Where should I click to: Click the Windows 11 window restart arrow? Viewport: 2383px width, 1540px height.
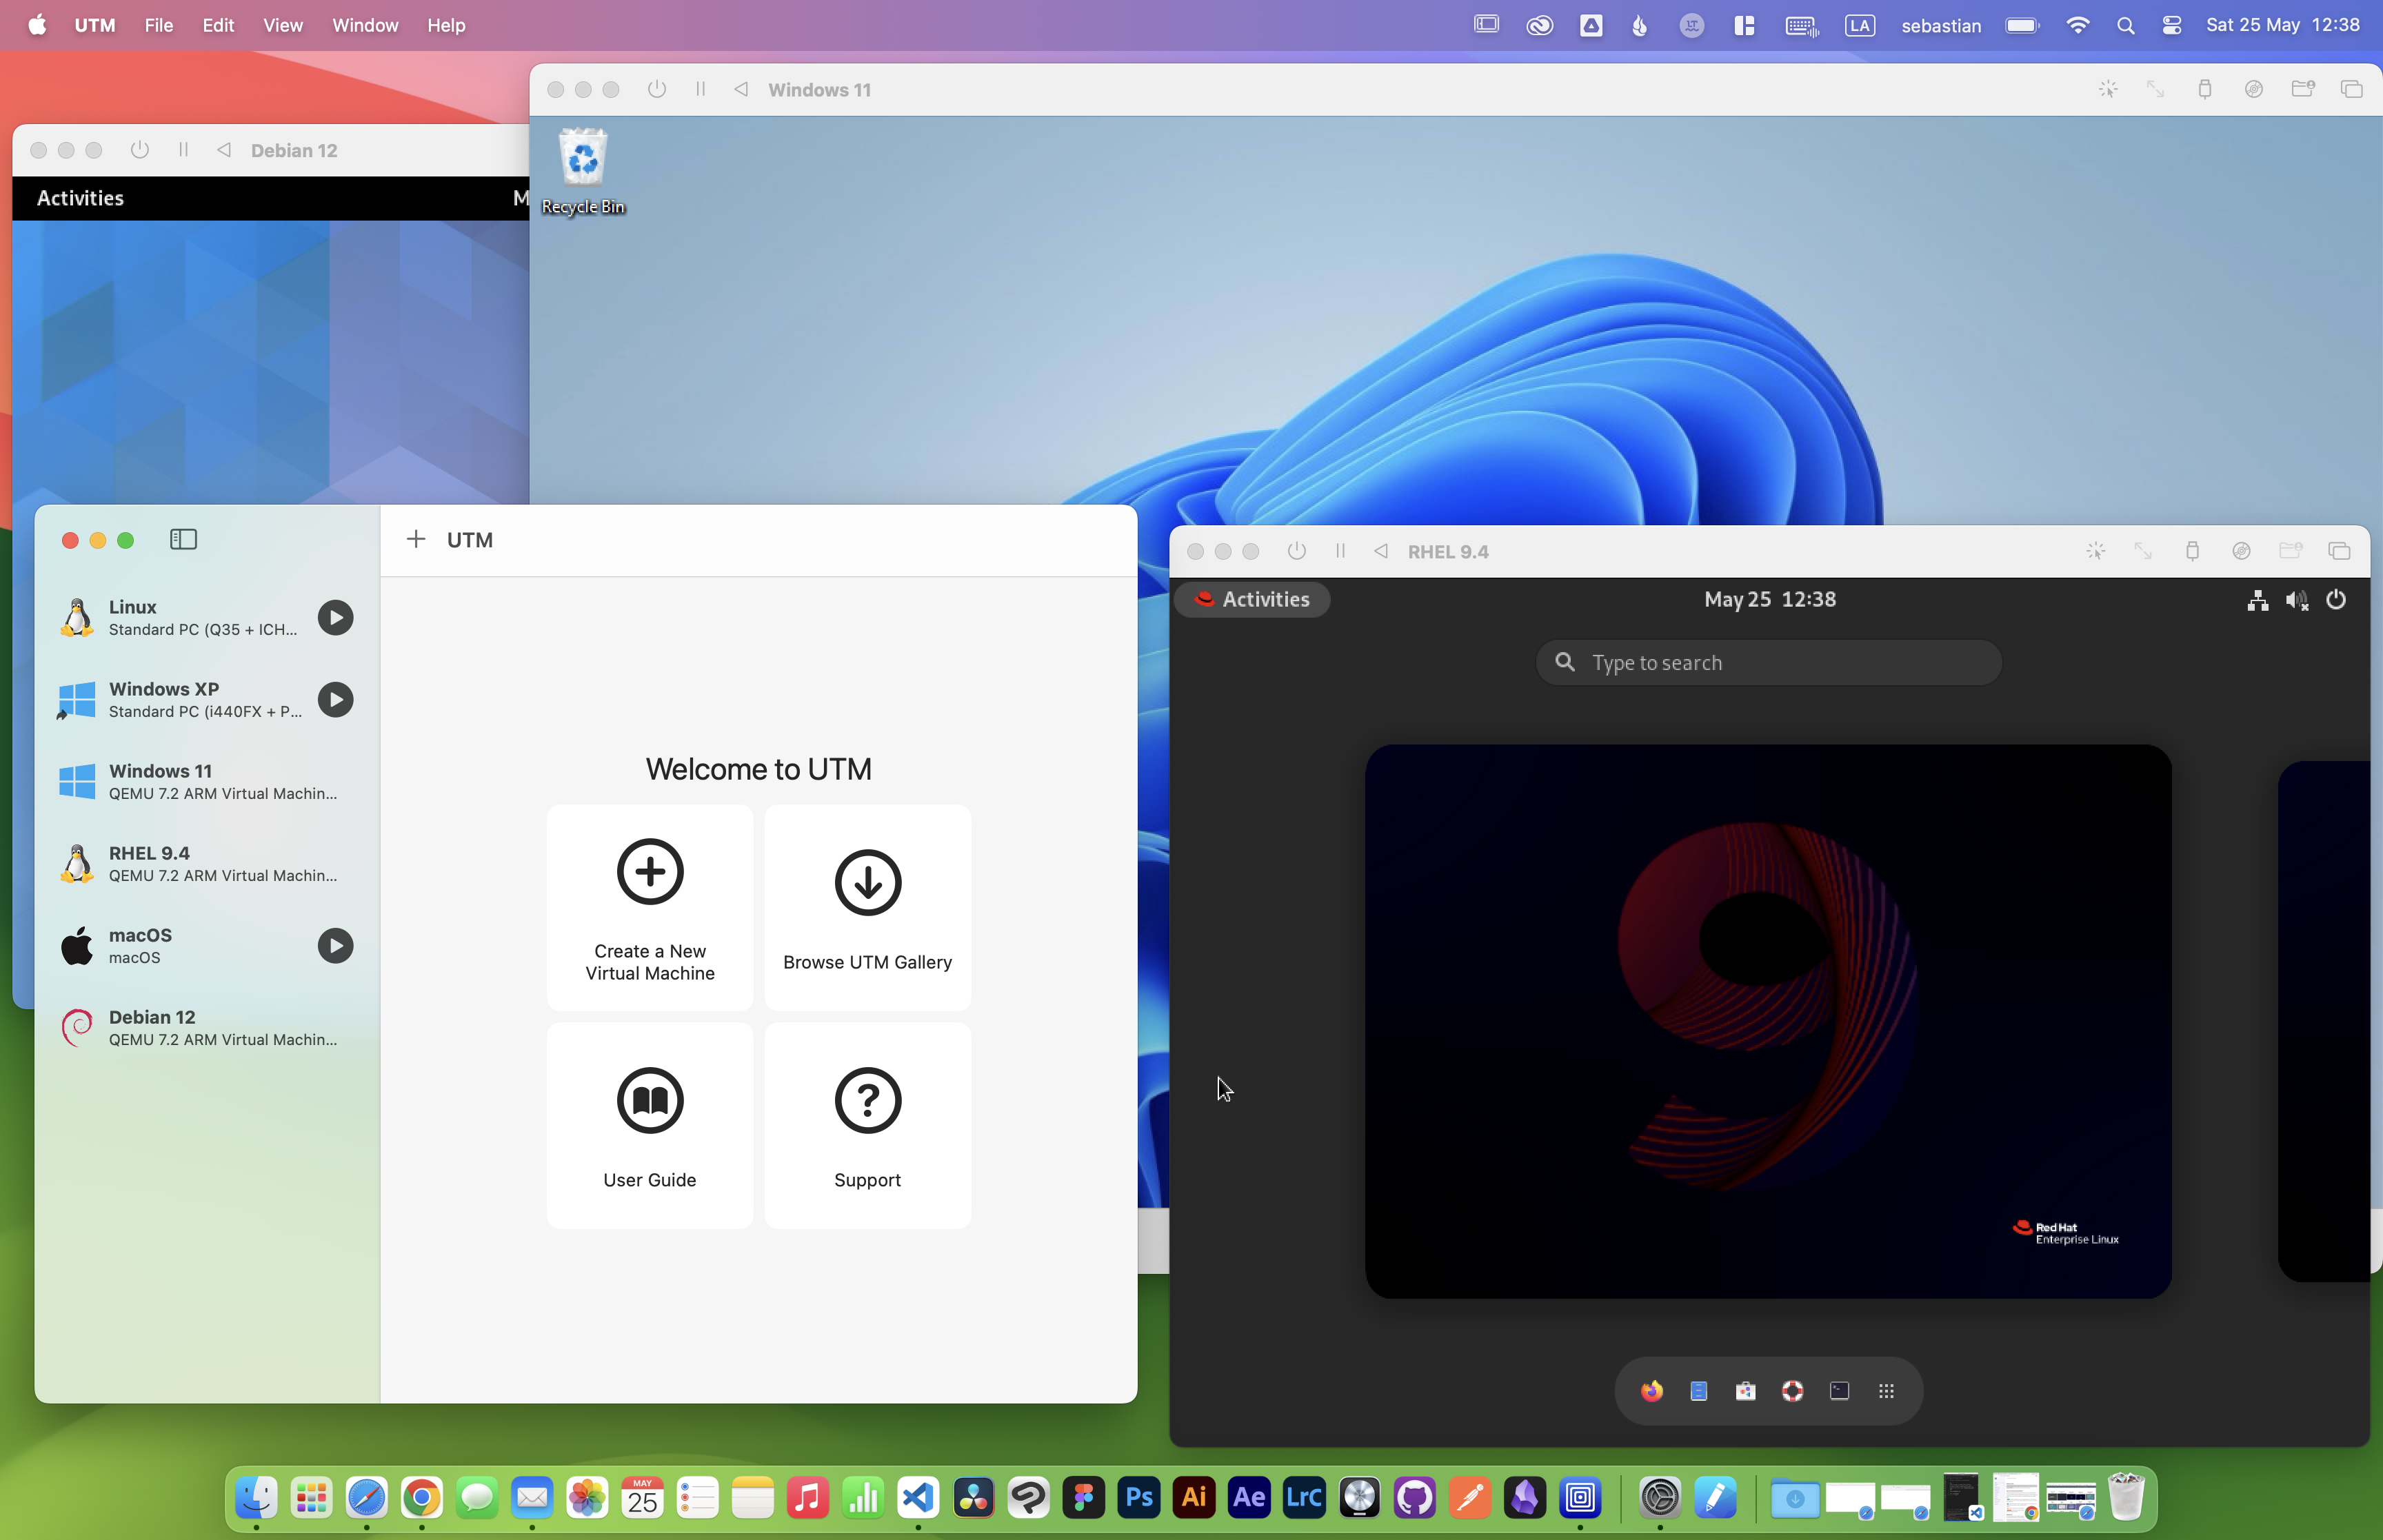741,89
